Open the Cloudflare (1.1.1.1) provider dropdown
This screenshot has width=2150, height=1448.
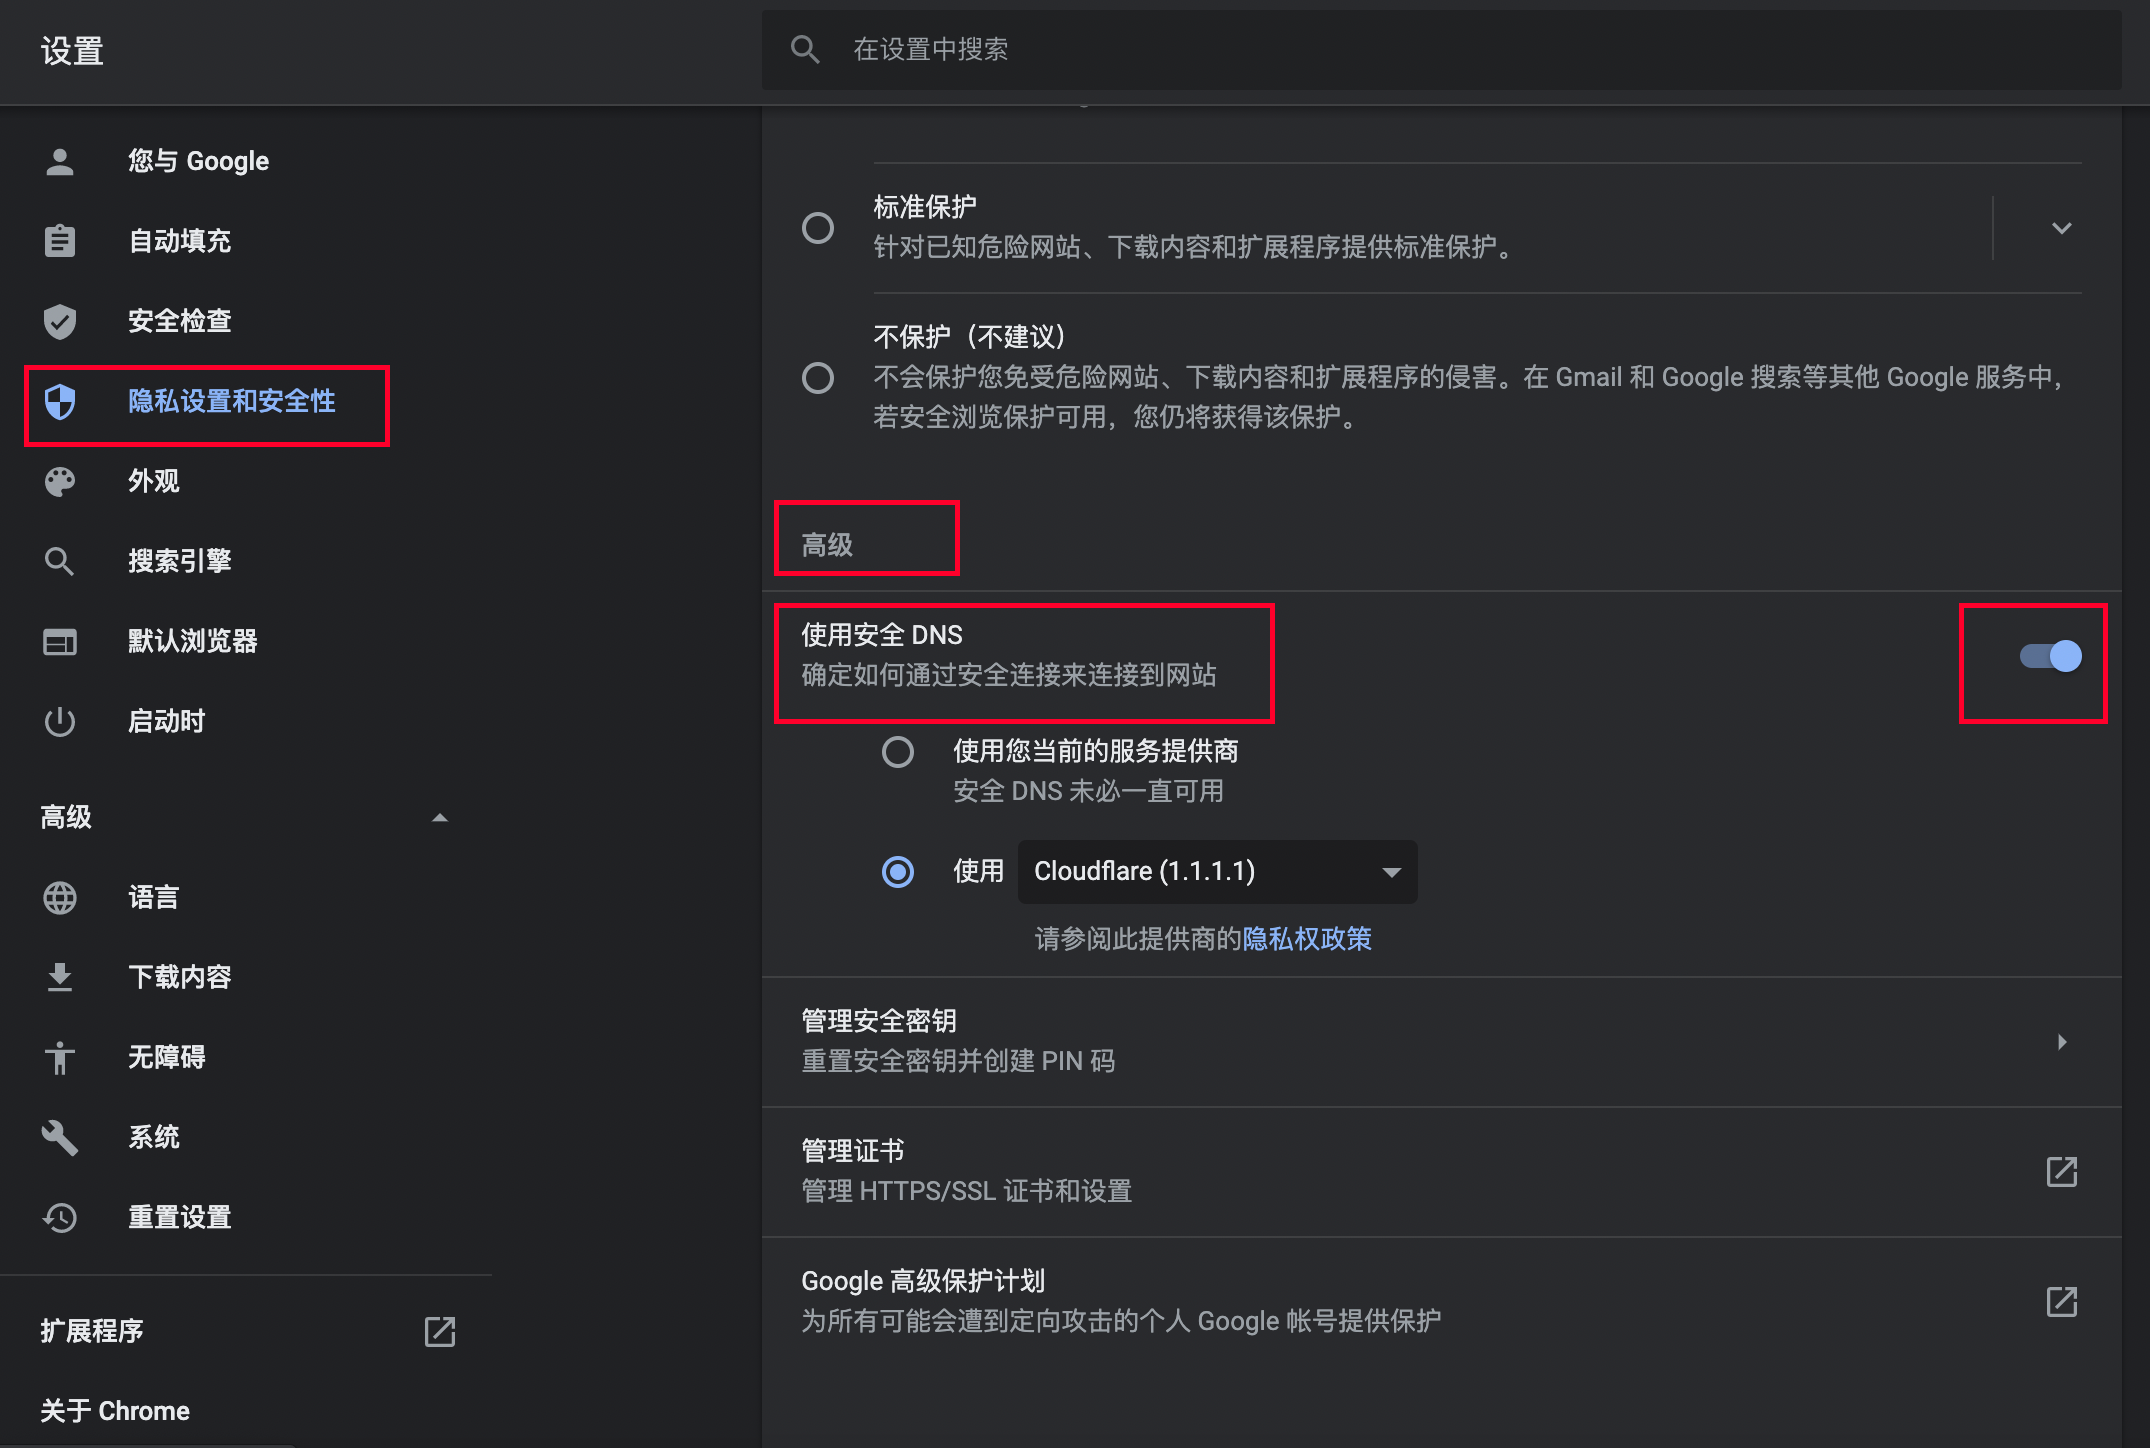[x=1217, y=871]
